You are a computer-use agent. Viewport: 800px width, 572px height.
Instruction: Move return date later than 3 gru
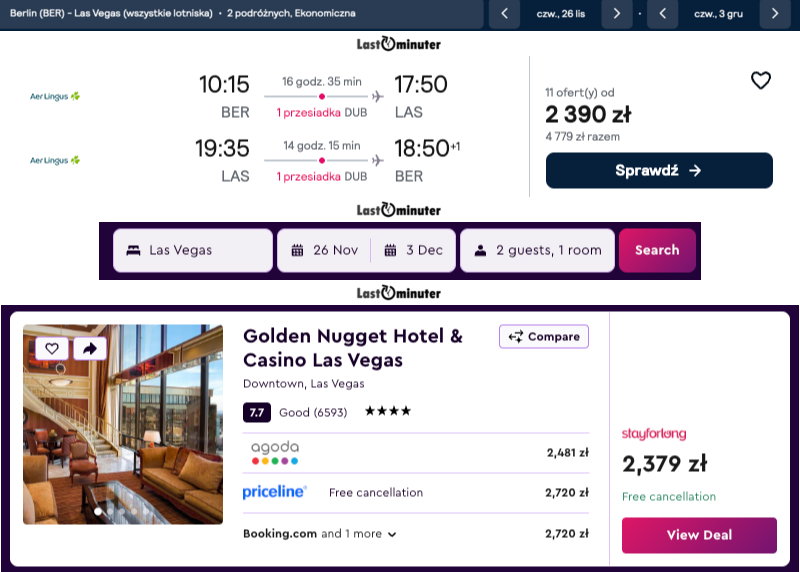pyautogui.click(x=774, y=14)
